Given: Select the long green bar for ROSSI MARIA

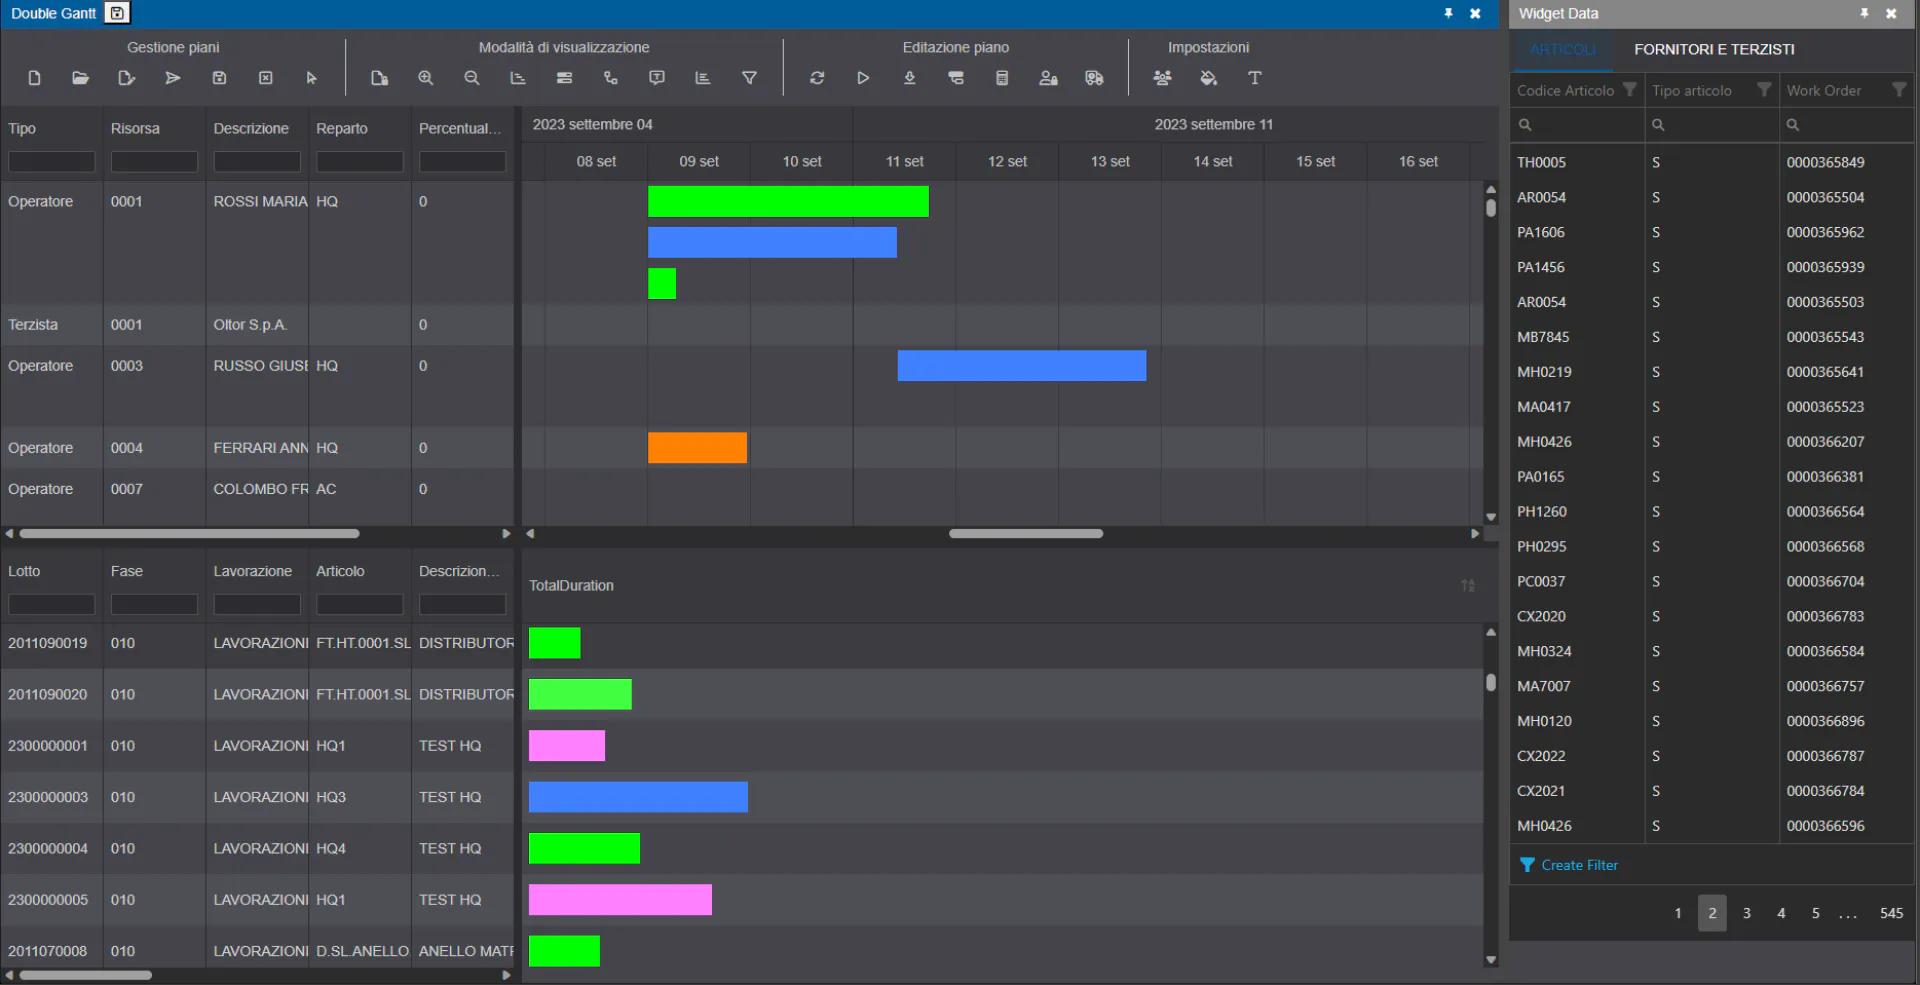Looking at the screenshot, I should pyautogui.click(x=788, y=201).
